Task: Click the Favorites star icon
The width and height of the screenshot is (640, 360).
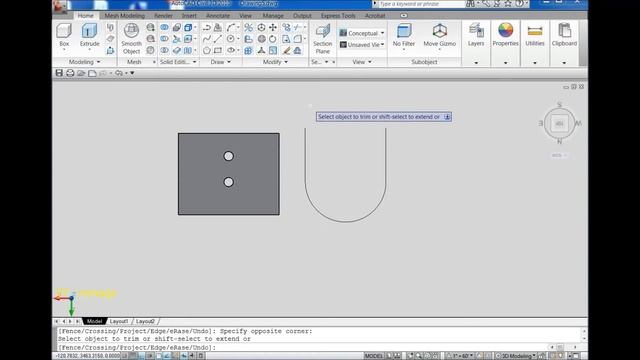Action: pyautogui.click(x=508, y=4)
